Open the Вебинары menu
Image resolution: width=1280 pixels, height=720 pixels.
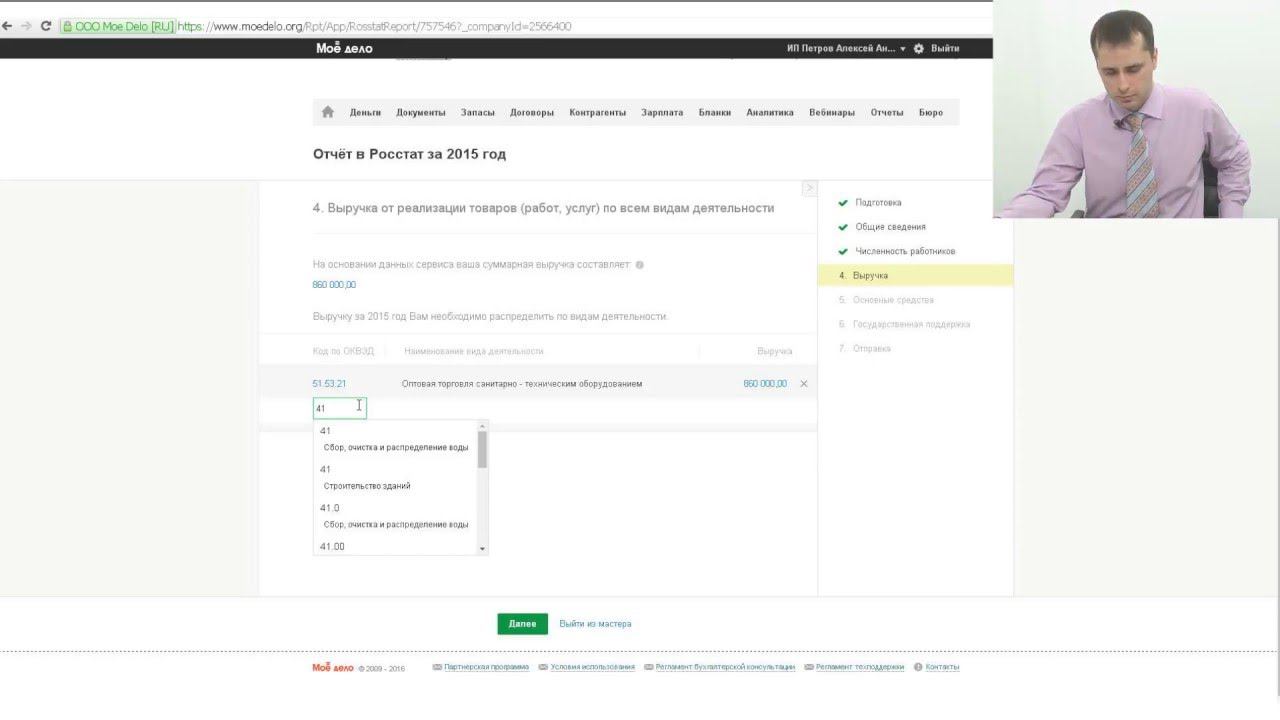coord(832,113)
